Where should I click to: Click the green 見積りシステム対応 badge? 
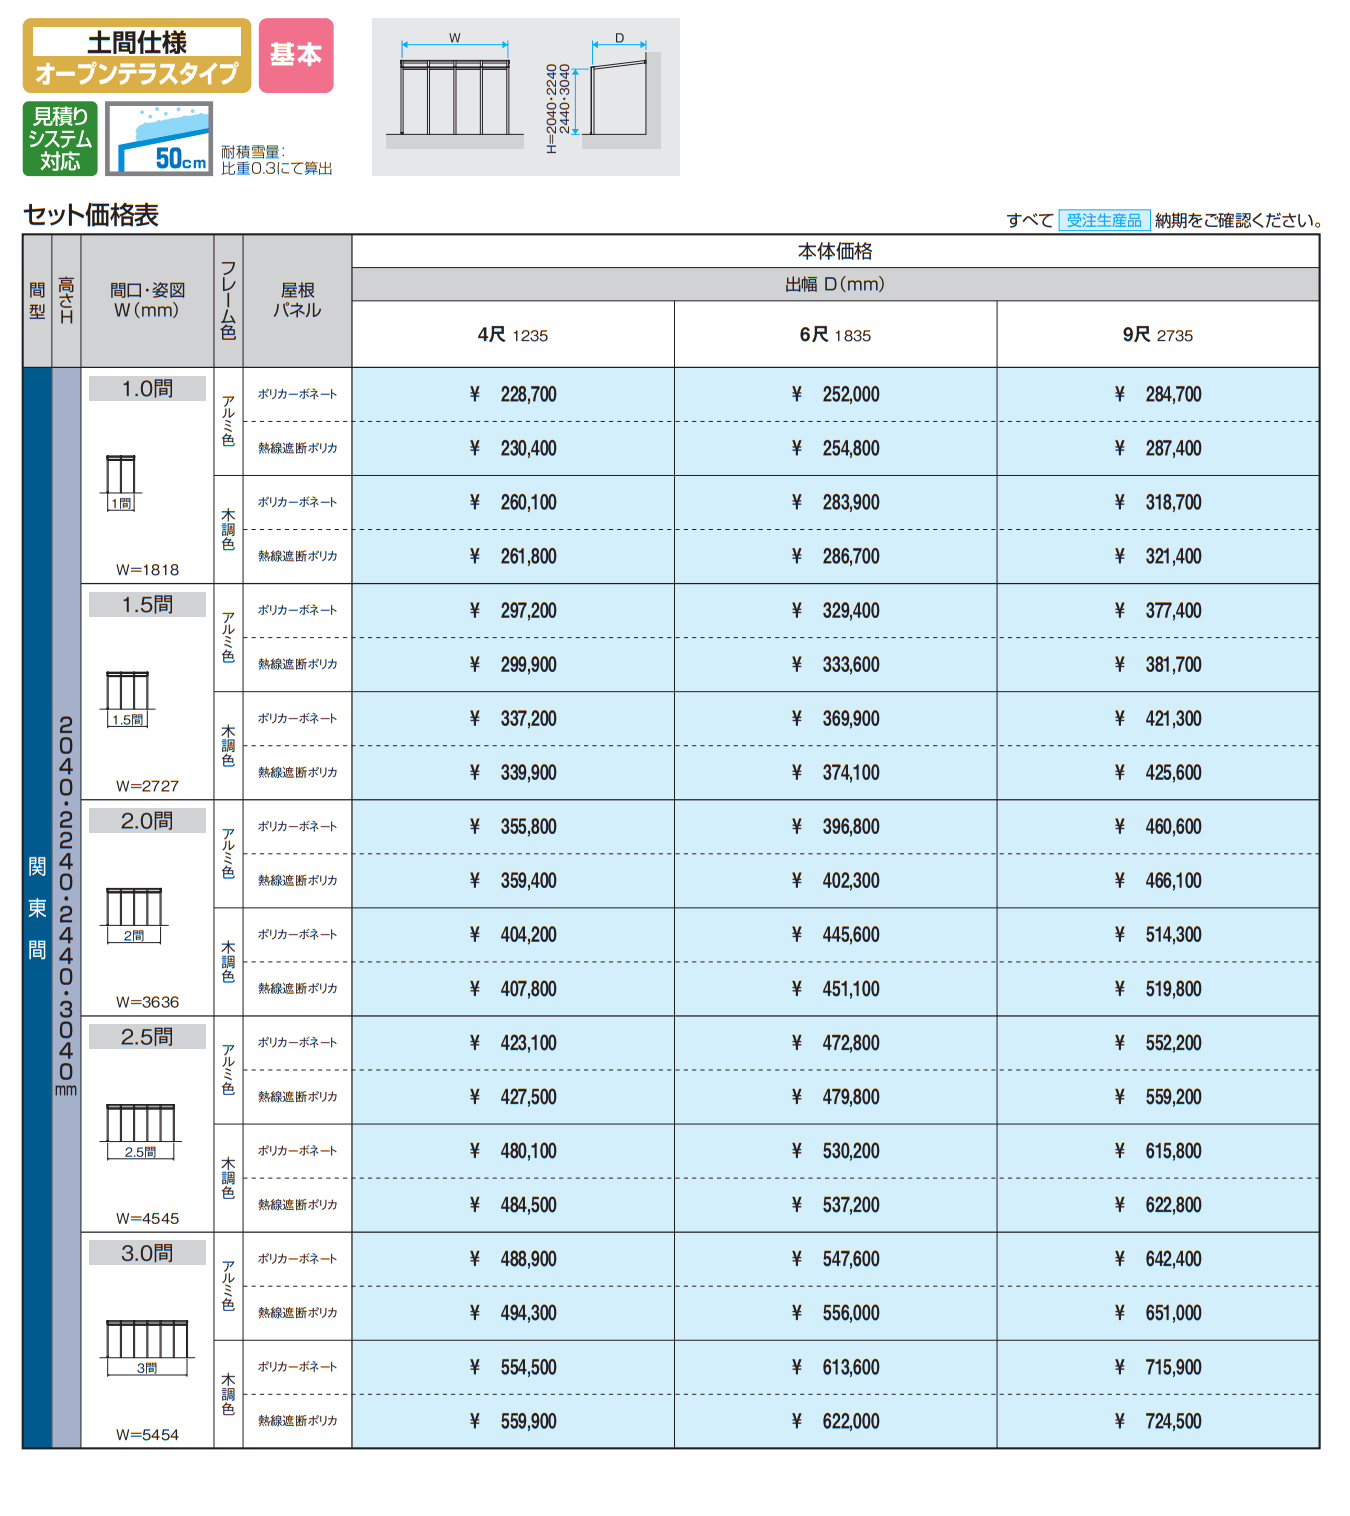tap(60, 139)
